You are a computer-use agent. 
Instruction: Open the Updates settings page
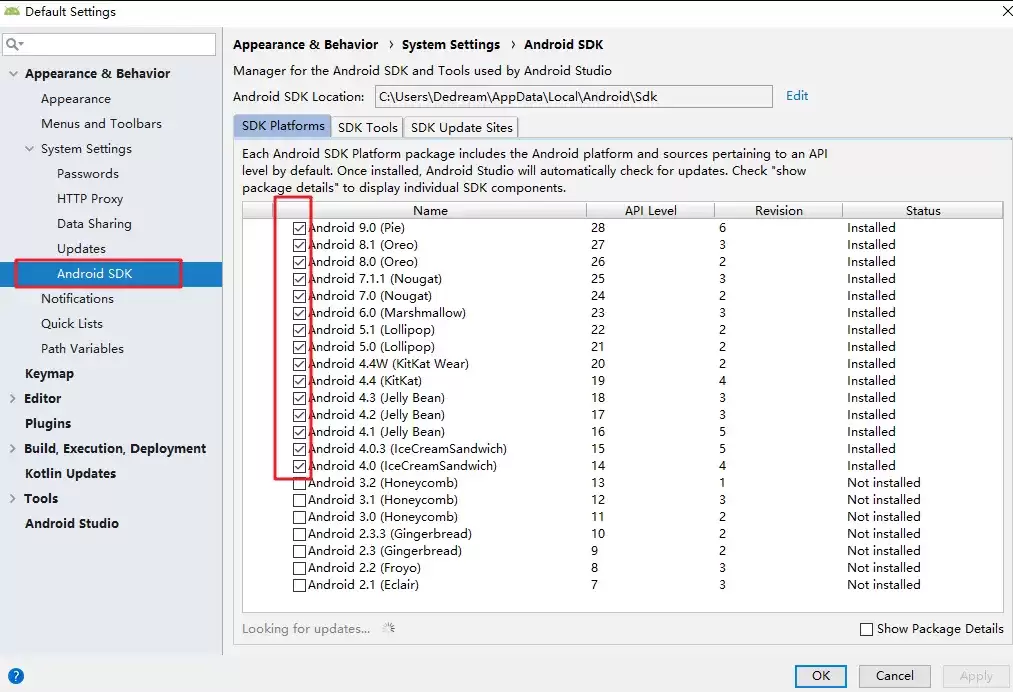81,249
